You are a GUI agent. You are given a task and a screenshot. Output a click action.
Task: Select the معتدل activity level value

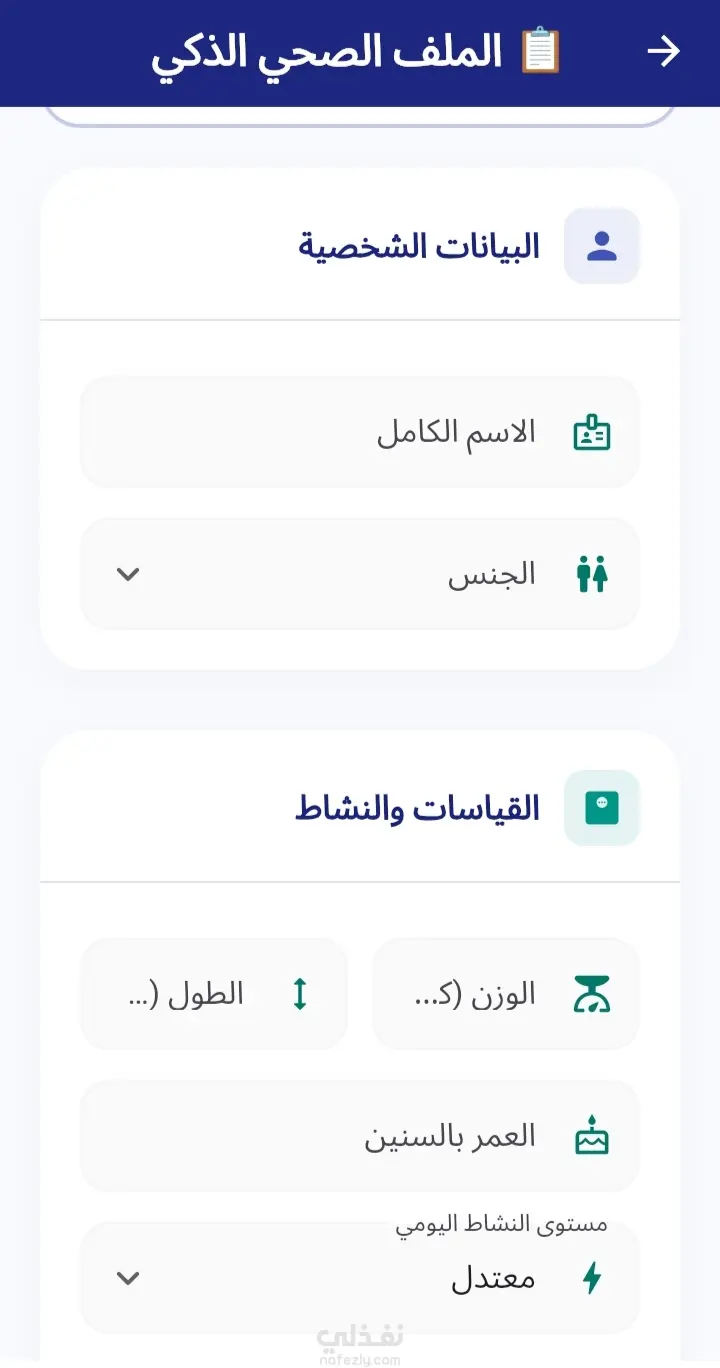pyautogui.click(x=493, y=1279)
